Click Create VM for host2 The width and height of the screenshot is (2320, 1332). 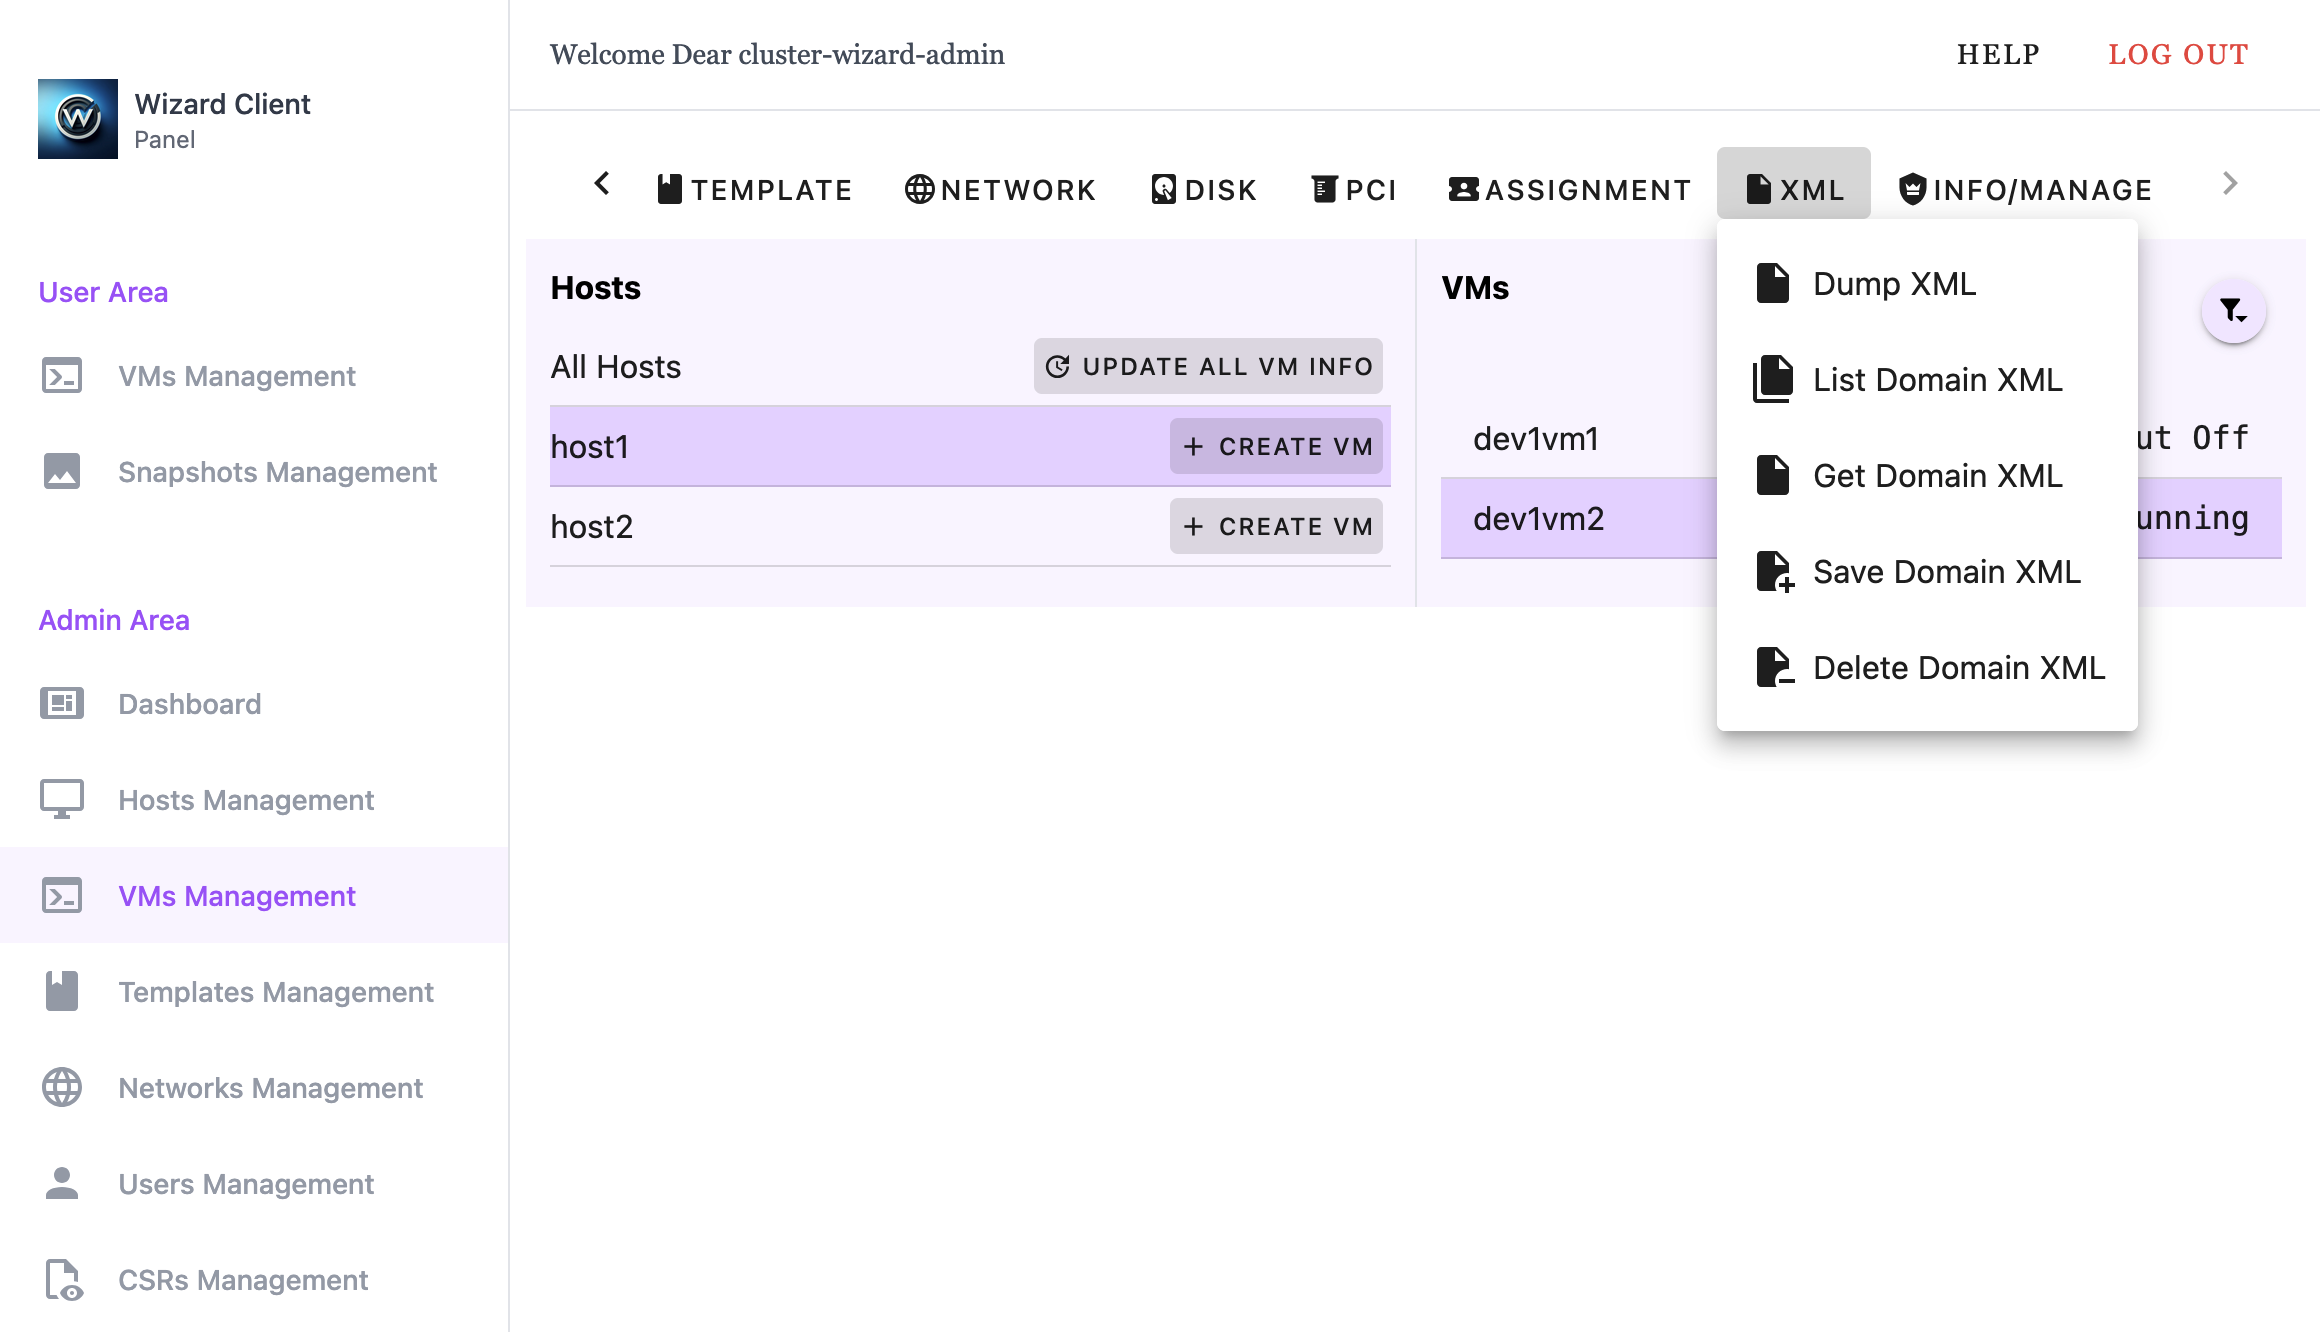click(x=1276, y=527)
